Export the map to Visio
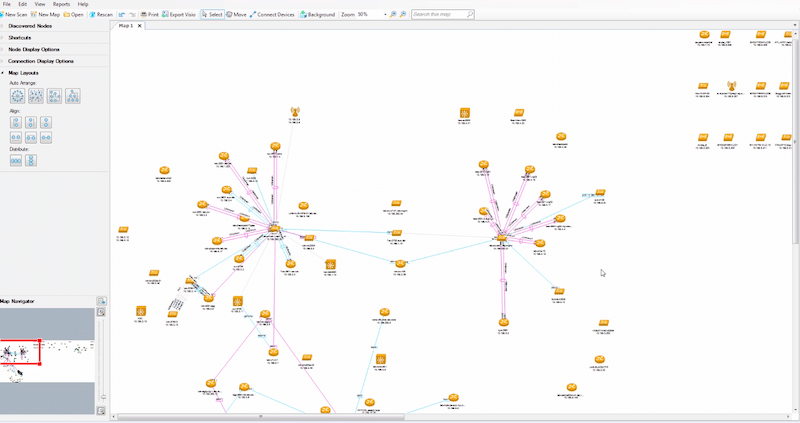Image resolution: width=800 pixels, height=423 pixels. (179, 14)
